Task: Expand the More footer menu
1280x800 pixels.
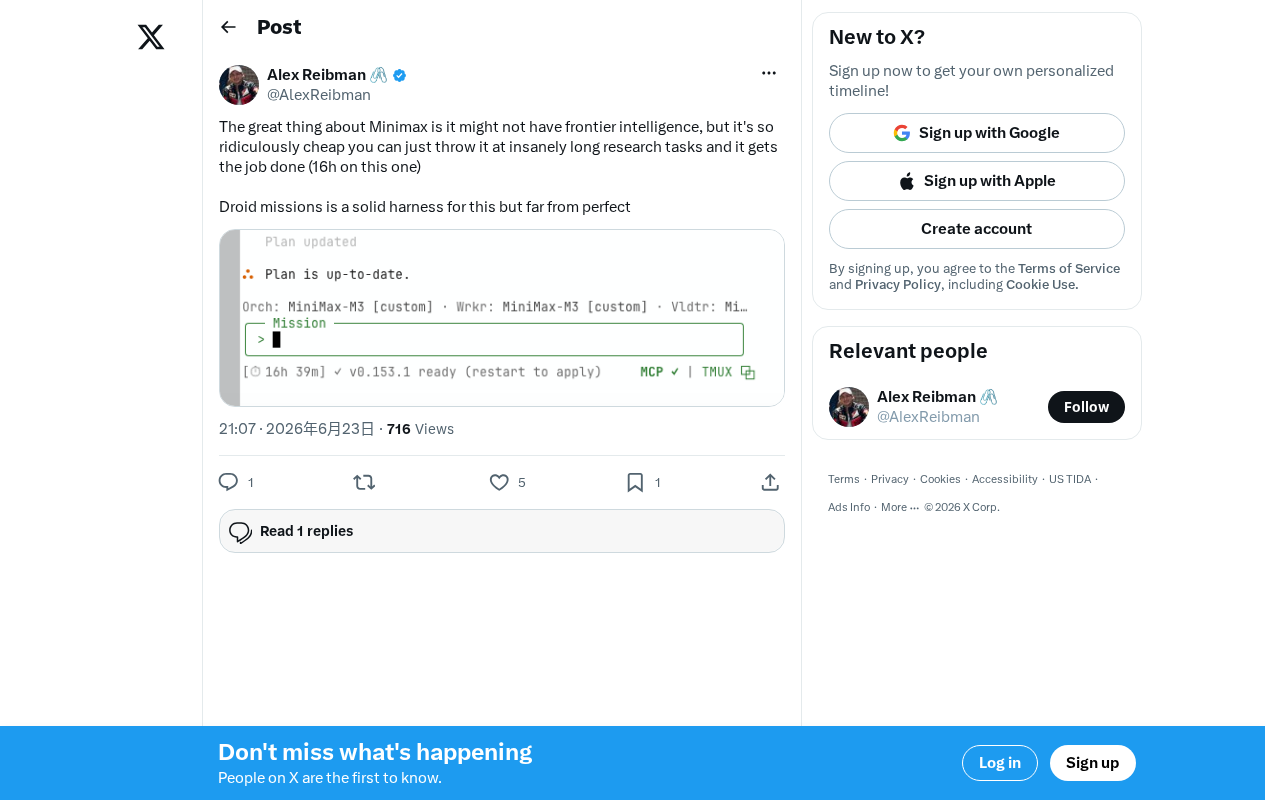Action: [x=900, y=507]
